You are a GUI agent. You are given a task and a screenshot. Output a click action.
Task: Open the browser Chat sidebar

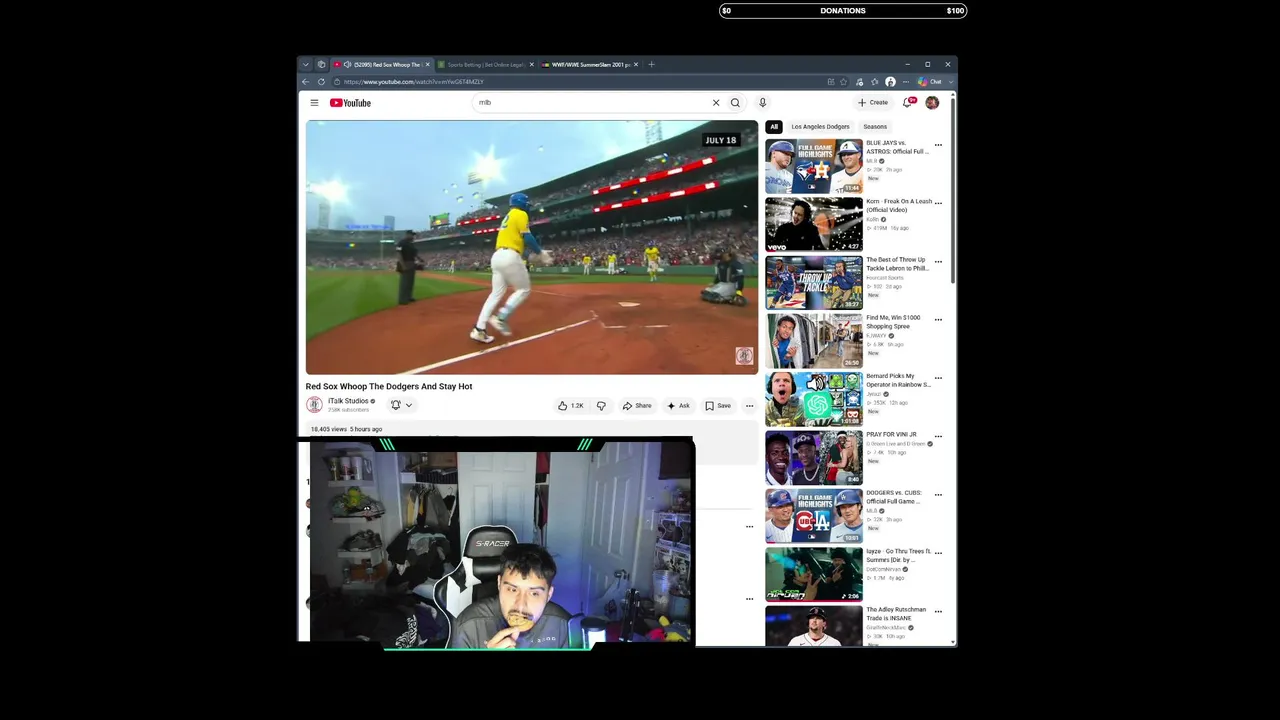931,82
